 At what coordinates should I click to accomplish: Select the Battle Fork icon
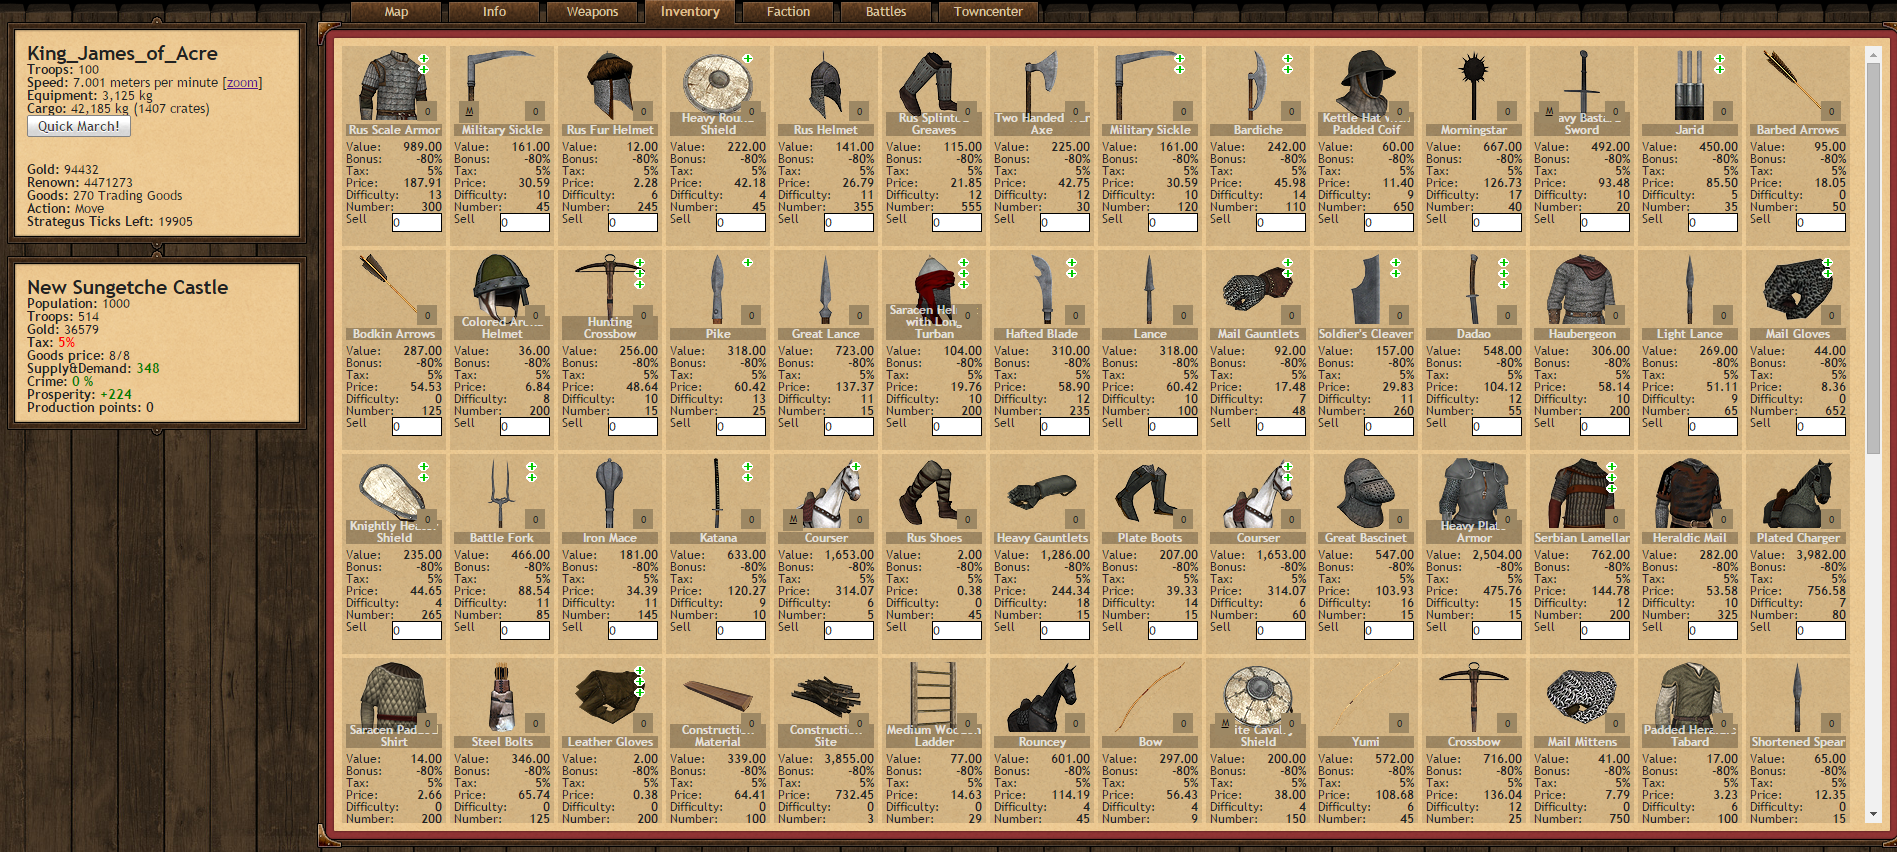502,494
